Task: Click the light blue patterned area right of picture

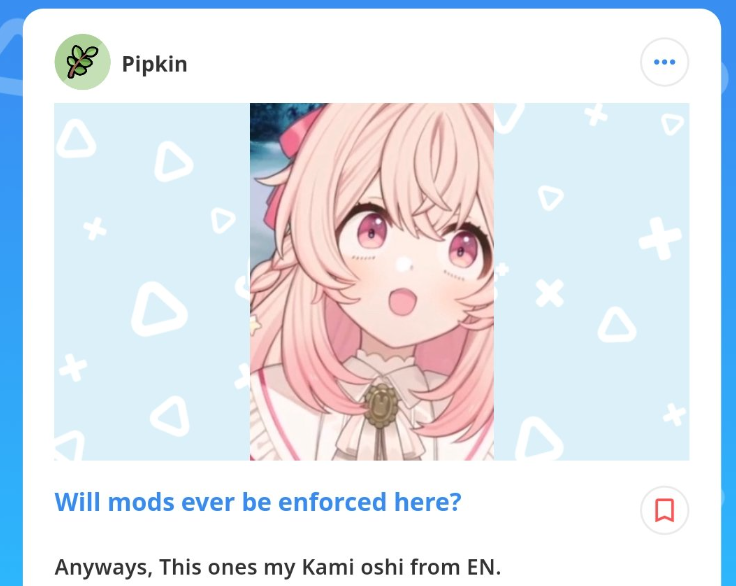Action: (x=591, y=282)
